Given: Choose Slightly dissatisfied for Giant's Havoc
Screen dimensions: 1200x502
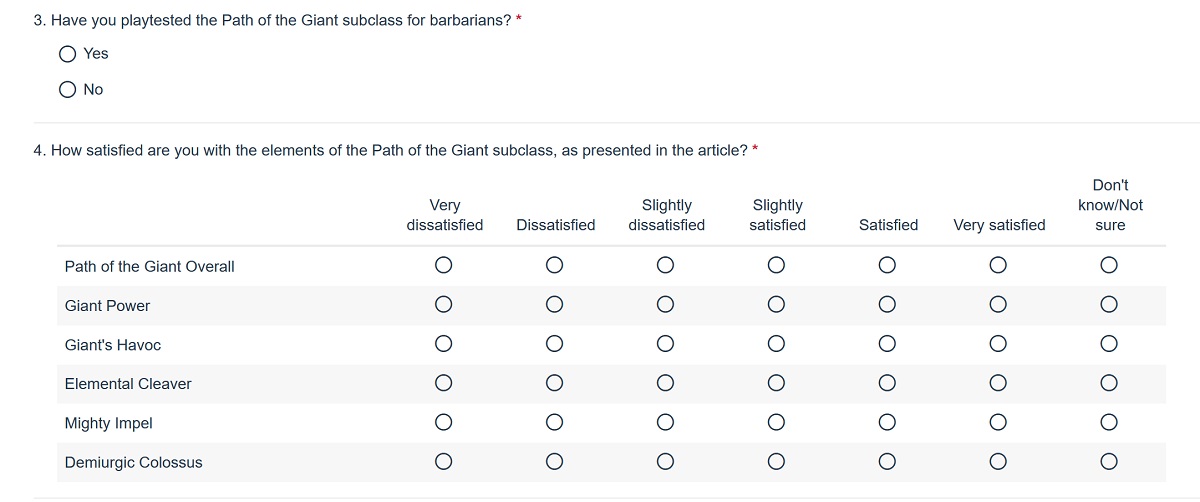Looking at the screenshot, I should [665, 344].
